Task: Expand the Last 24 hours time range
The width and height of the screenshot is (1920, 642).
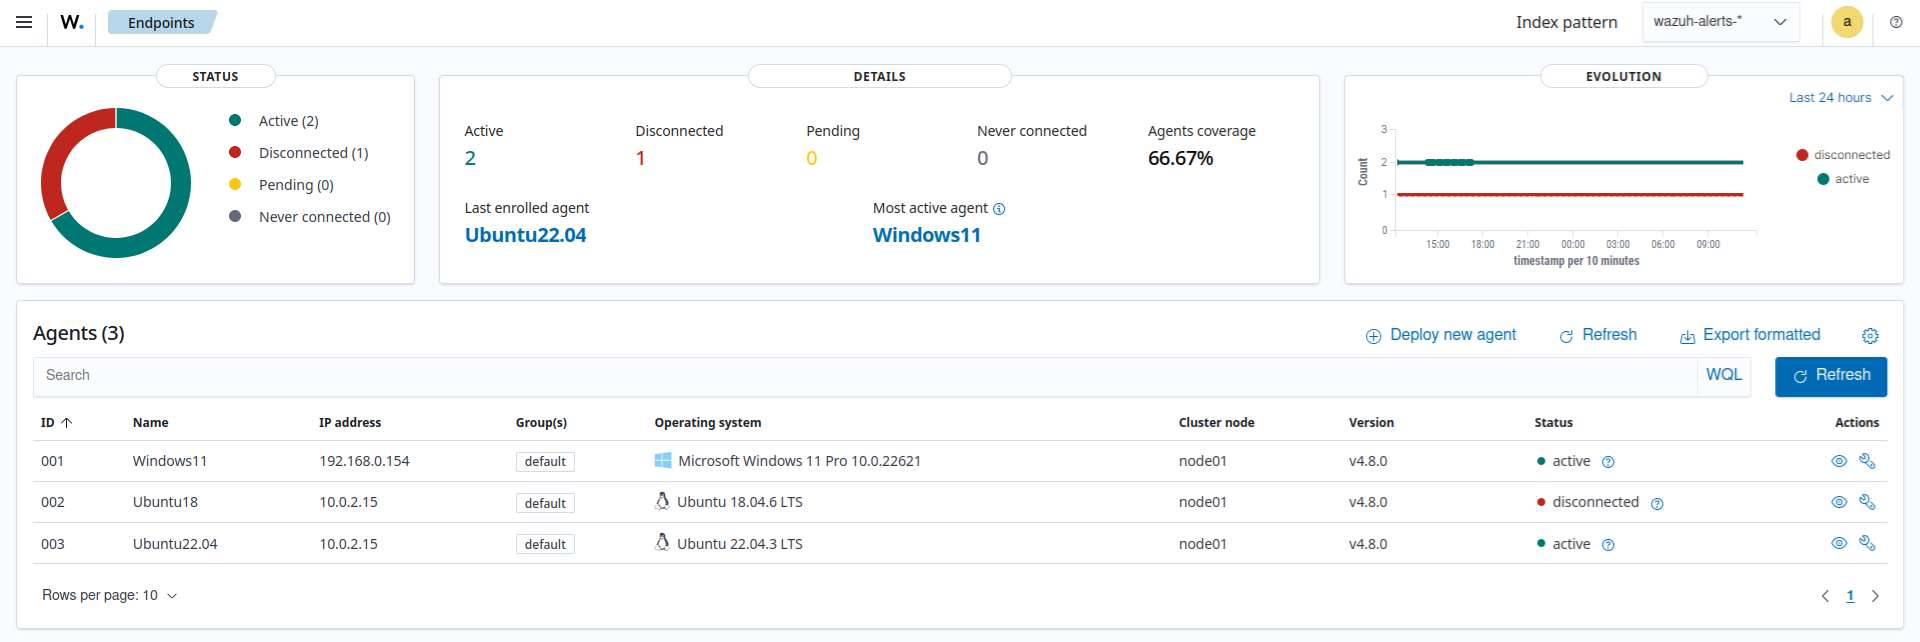Action: (1841, 98)
